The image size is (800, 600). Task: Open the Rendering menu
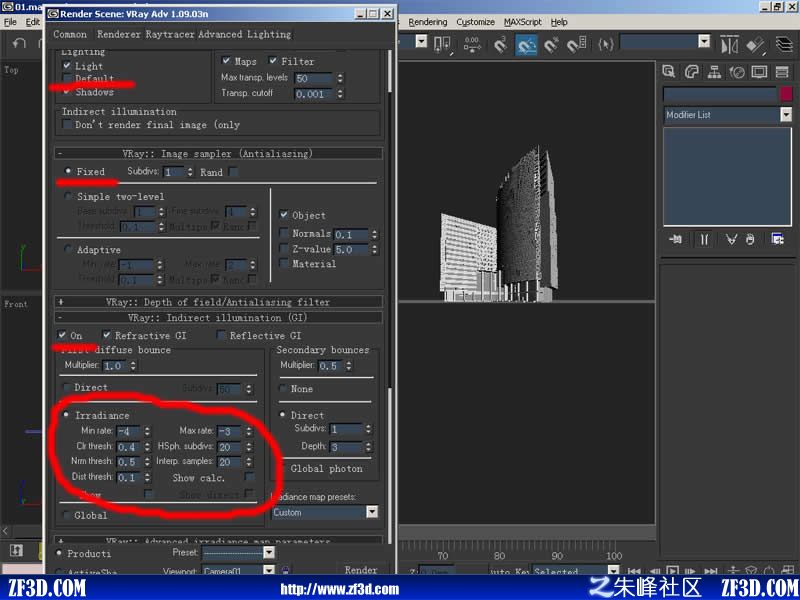428,22
